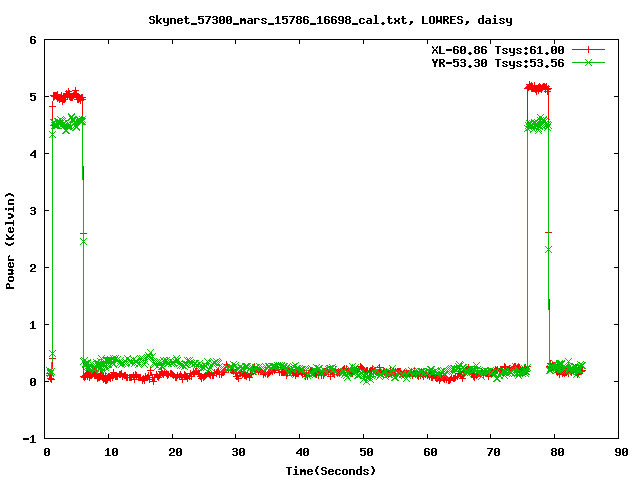Click y-axis tick label 3
Screen dimensions: 640x480
pyautogui.click(x=33, y=211)
